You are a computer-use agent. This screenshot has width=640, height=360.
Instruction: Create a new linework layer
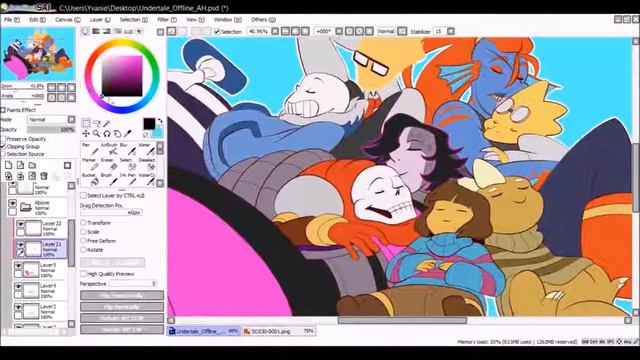pyautogui.click(x=20, y=165)
